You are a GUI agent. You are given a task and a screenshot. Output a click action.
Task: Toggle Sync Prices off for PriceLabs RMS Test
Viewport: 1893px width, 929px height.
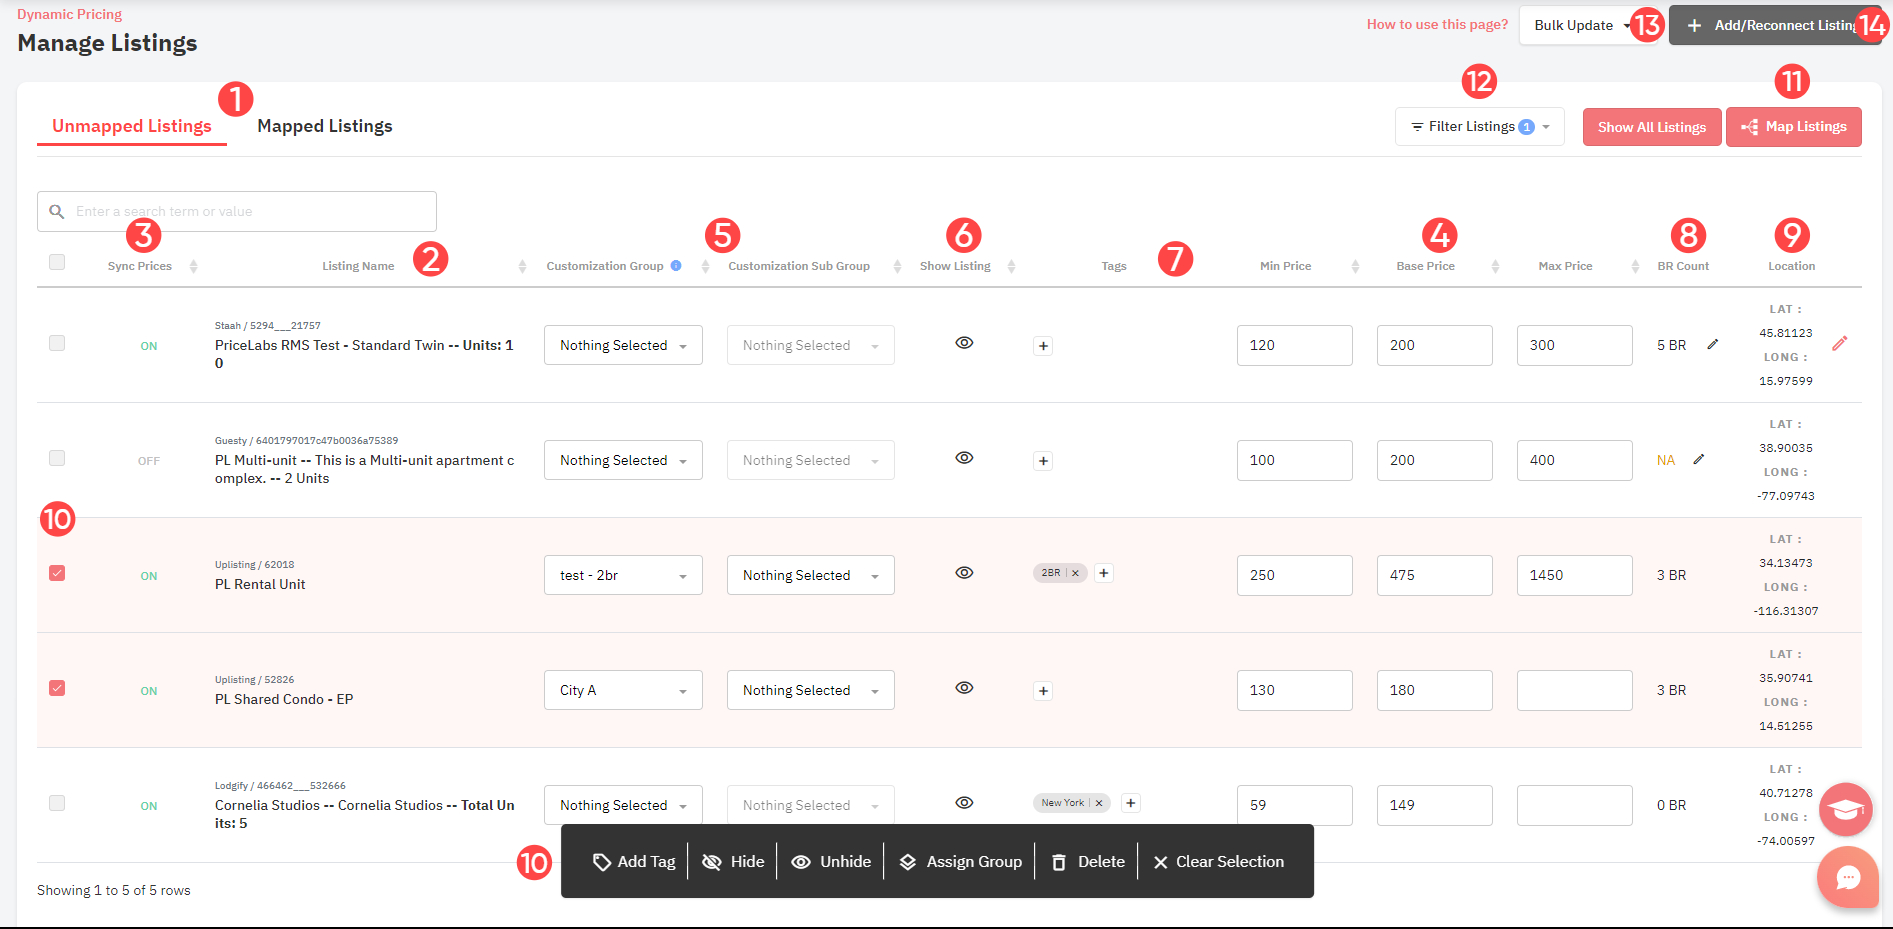point(148,345)
